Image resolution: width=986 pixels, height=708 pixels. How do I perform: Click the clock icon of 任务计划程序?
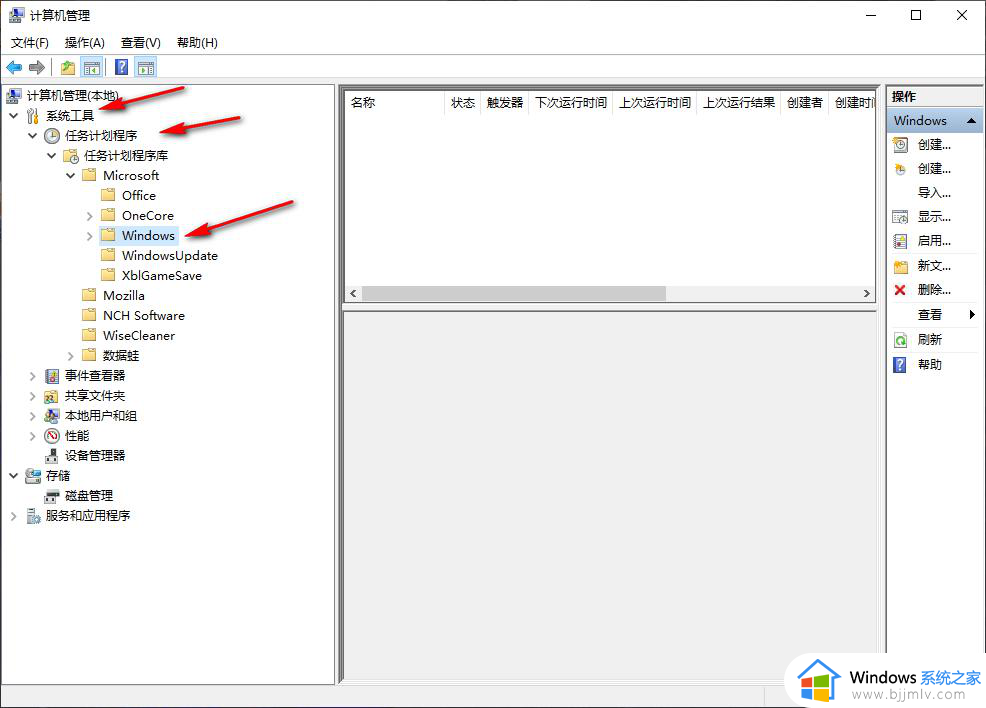pyautogui.click(x=52, y=136)
